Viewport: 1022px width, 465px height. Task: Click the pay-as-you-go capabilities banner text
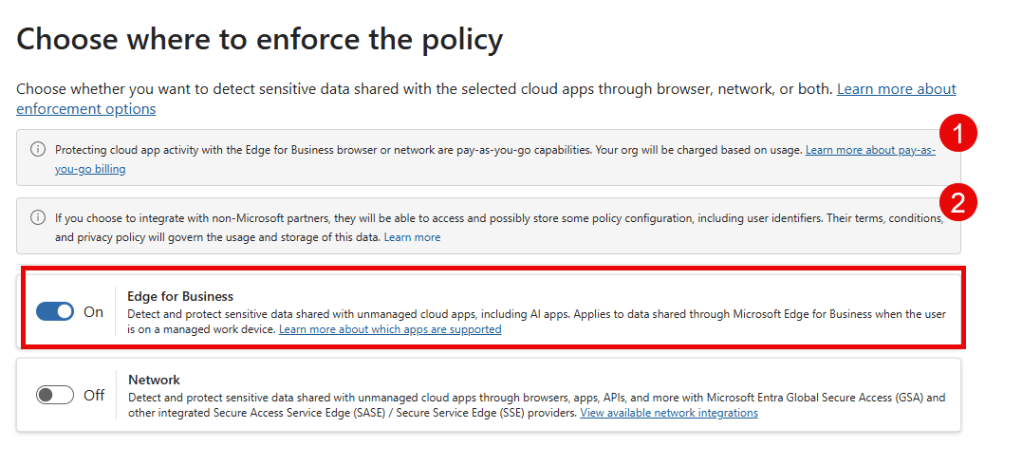[400, 150]
